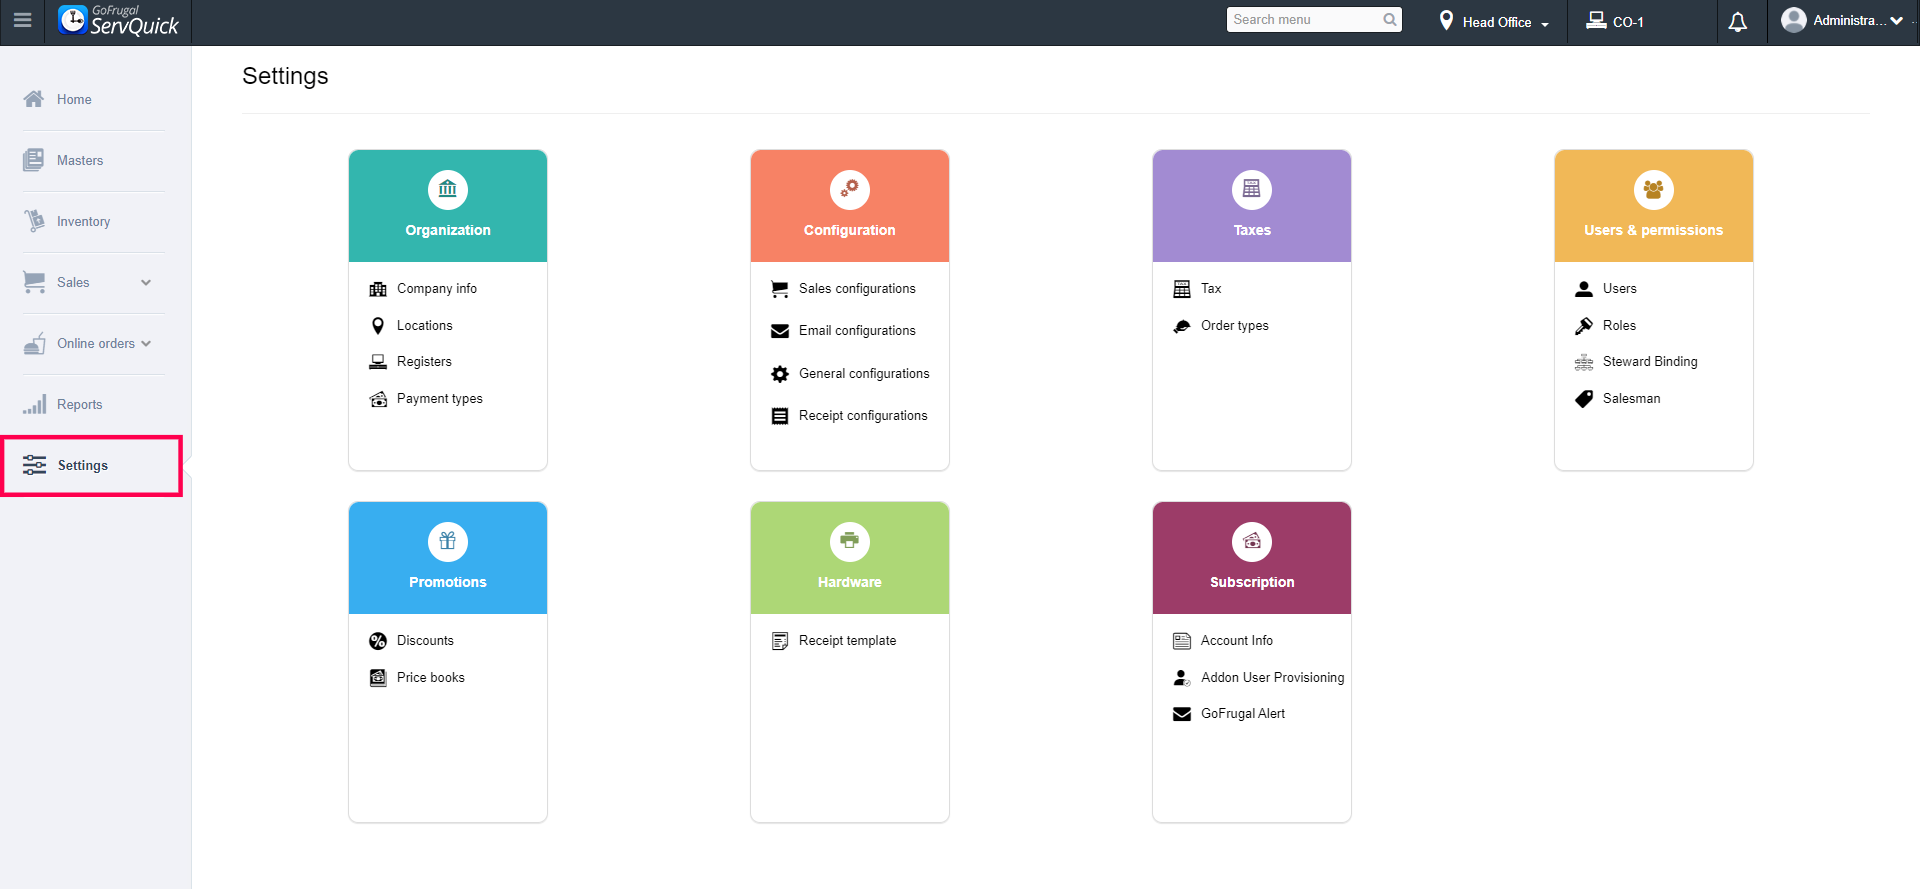Image resolution: width=1920 pixels, height=889 pixels.
Task: Open the hamburger menu icon
Action: 22,20
